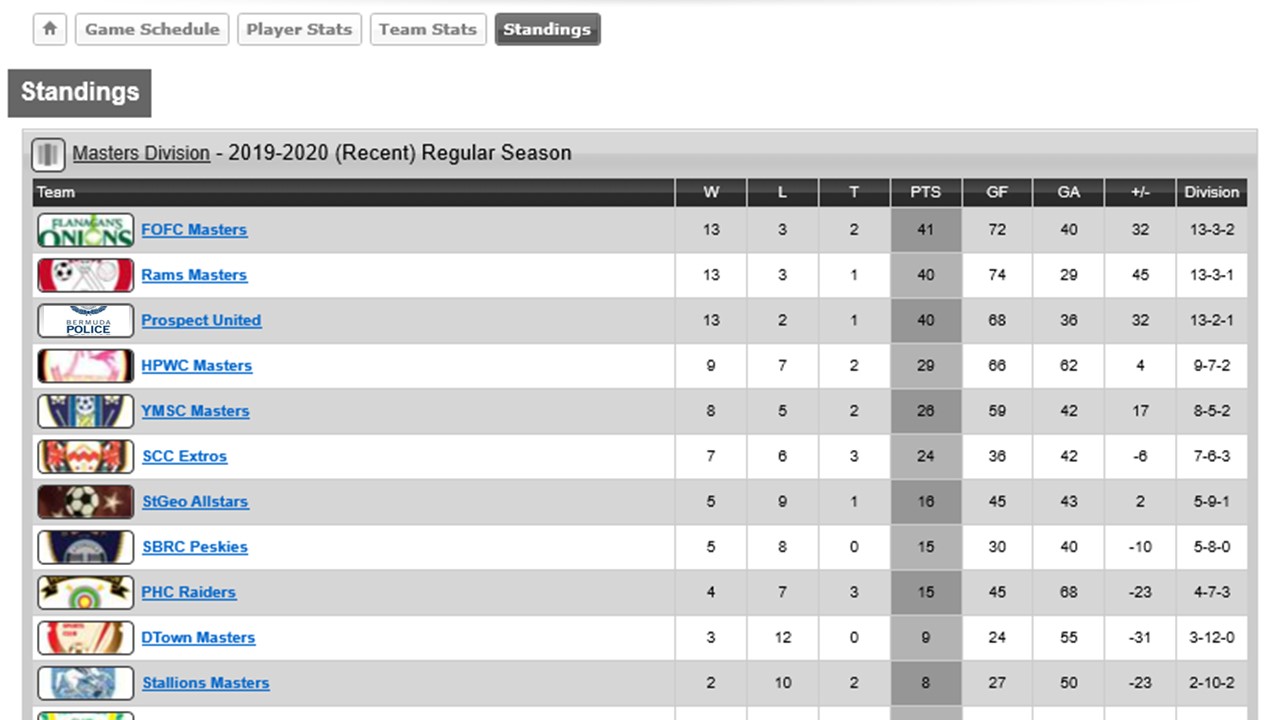Click the PHC Raiders team logo
Image resolution: width=1280 pixels, height=720 pixels.
(86, 592)
